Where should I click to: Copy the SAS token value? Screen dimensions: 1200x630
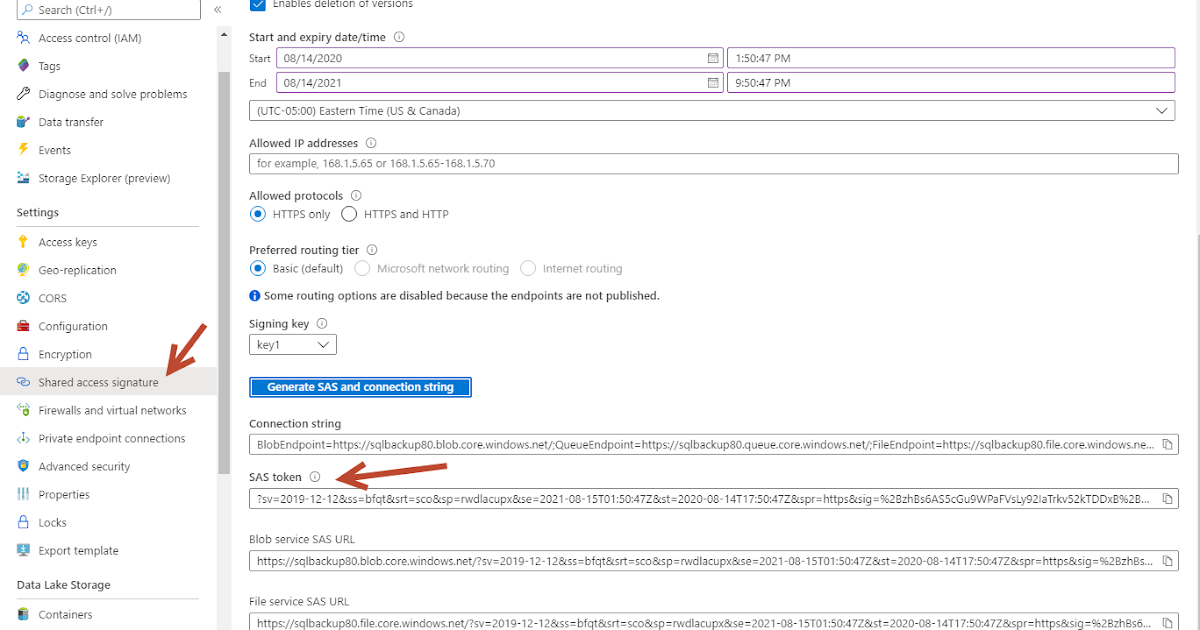pos(1168,498)
